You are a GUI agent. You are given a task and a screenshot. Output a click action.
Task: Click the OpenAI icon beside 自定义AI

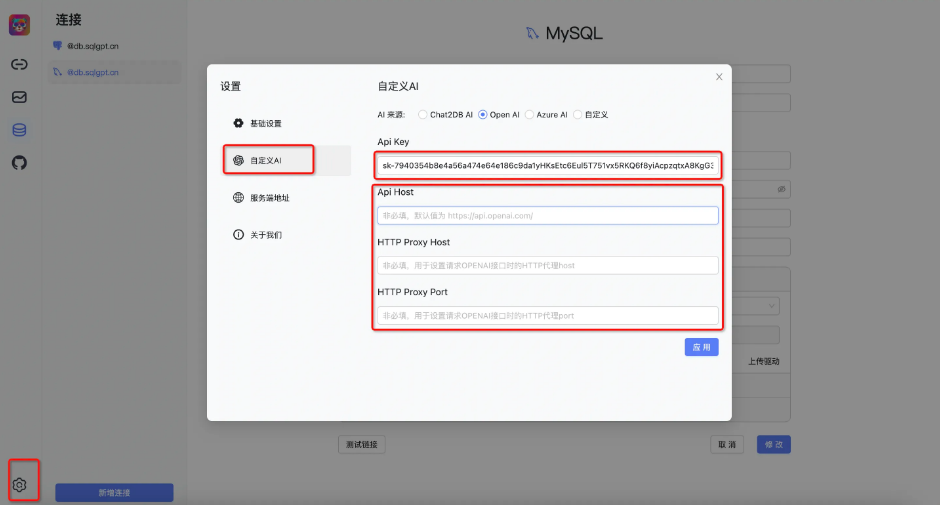pos(238,160)
